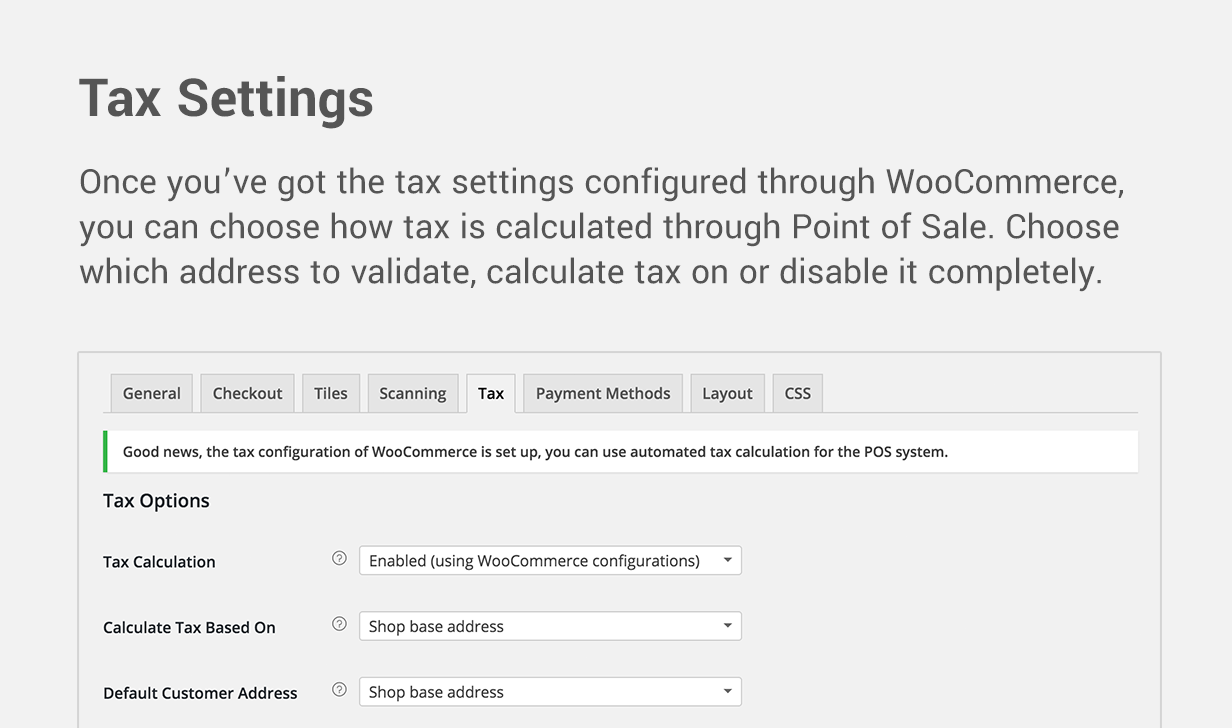Select the active Tax tab
The width and height of the screenshot is (1232, 728).
(x=491, y=393)
